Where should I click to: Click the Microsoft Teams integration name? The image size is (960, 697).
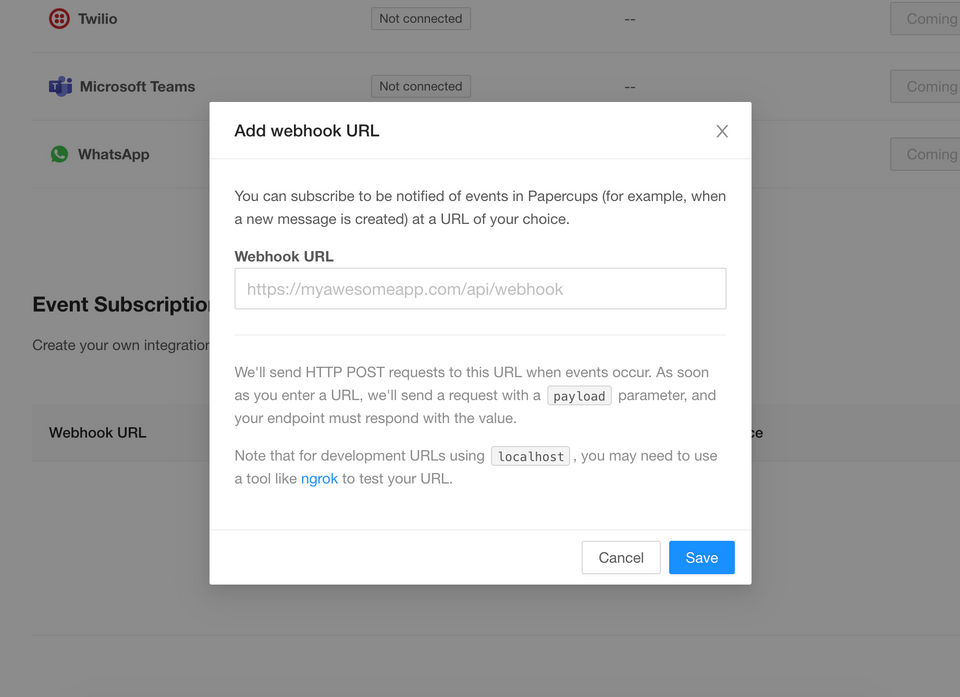pyautogui.click(x=137, y=86)
